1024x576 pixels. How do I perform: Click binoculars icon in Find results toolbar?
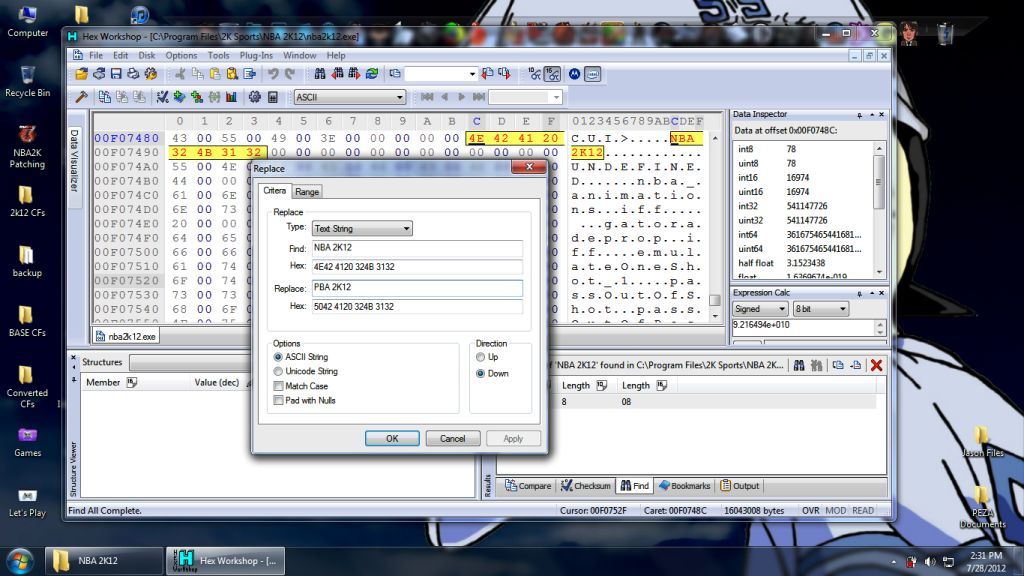[x=799, y=365]
